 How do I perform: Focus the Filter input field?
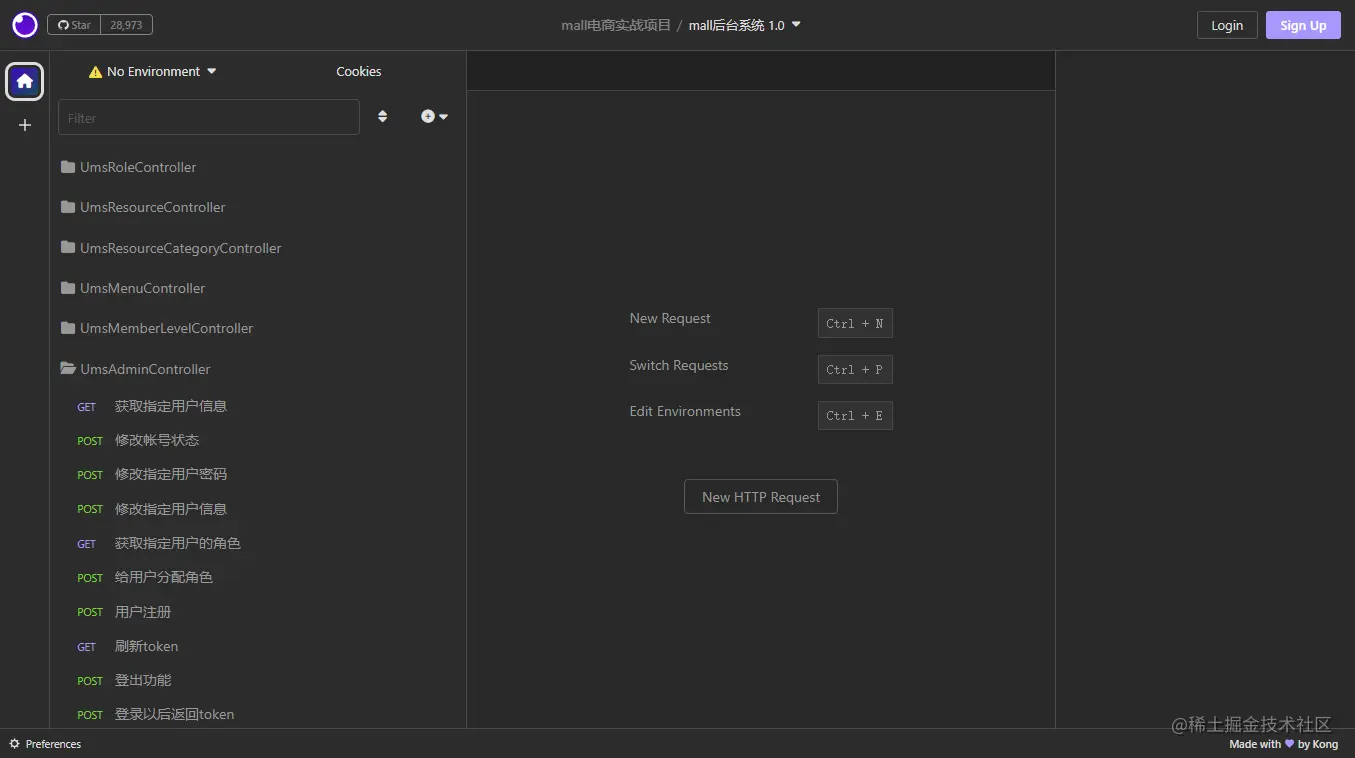point(209,117)
